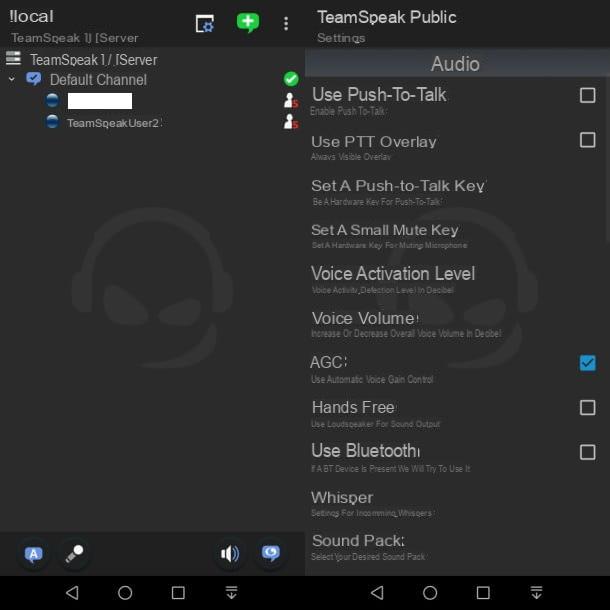The width and height of the screenshot is (610, 610).
Task: Uncheck the AGC checkbox
Action: tap(587, 363)
